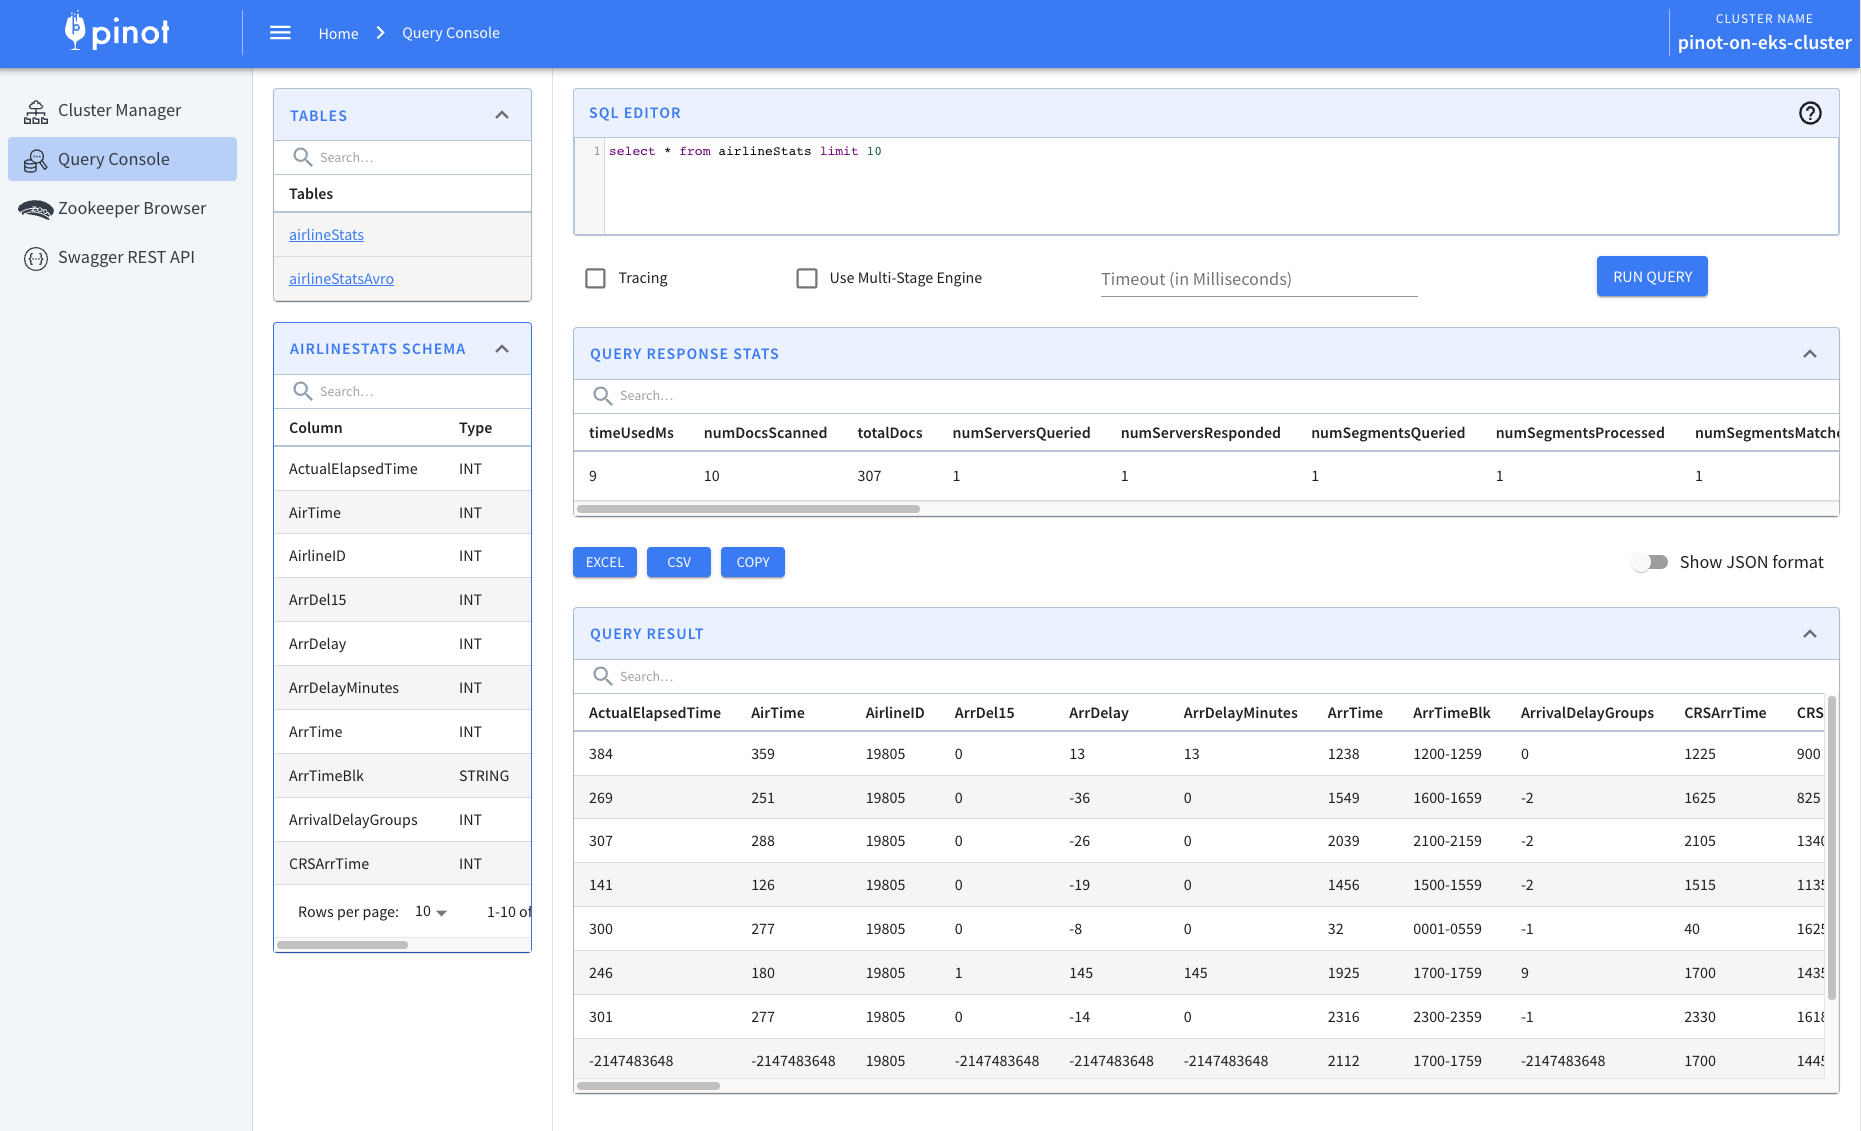
Task: Click Query Console breadcrumb
Action: (x=451, y=33)
